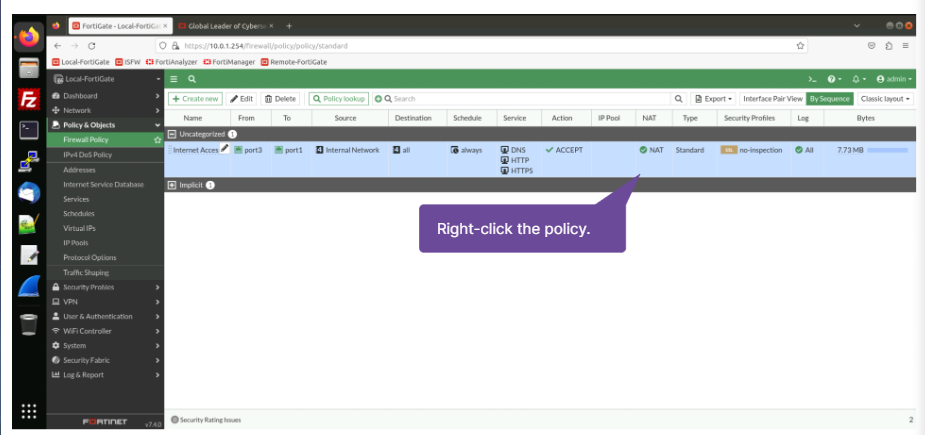Open the Trash dock icon
Viewport: 925px width, 435px height.
click(x=28, y=324)
